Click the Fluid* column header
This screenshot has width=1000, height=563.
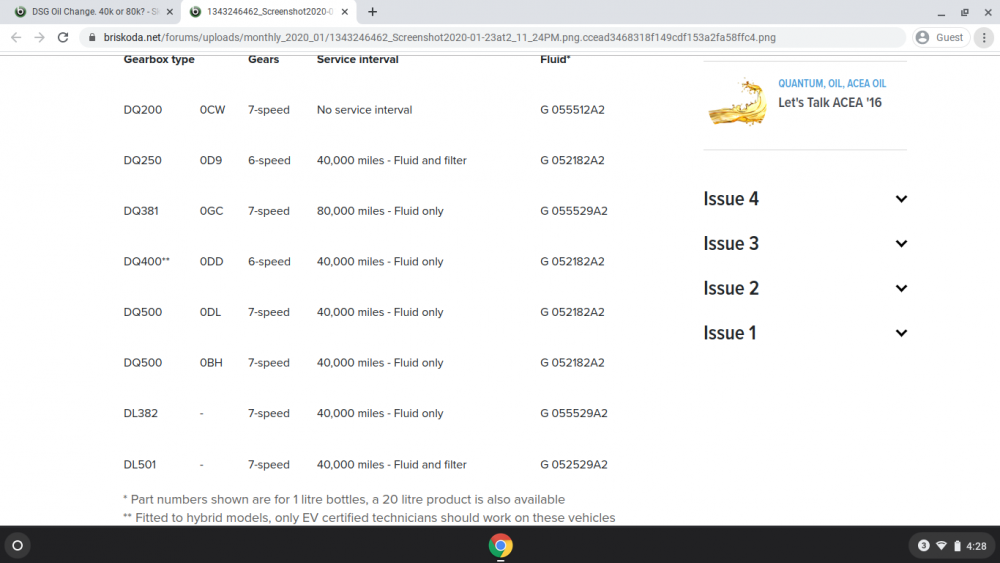coord(555,59)
